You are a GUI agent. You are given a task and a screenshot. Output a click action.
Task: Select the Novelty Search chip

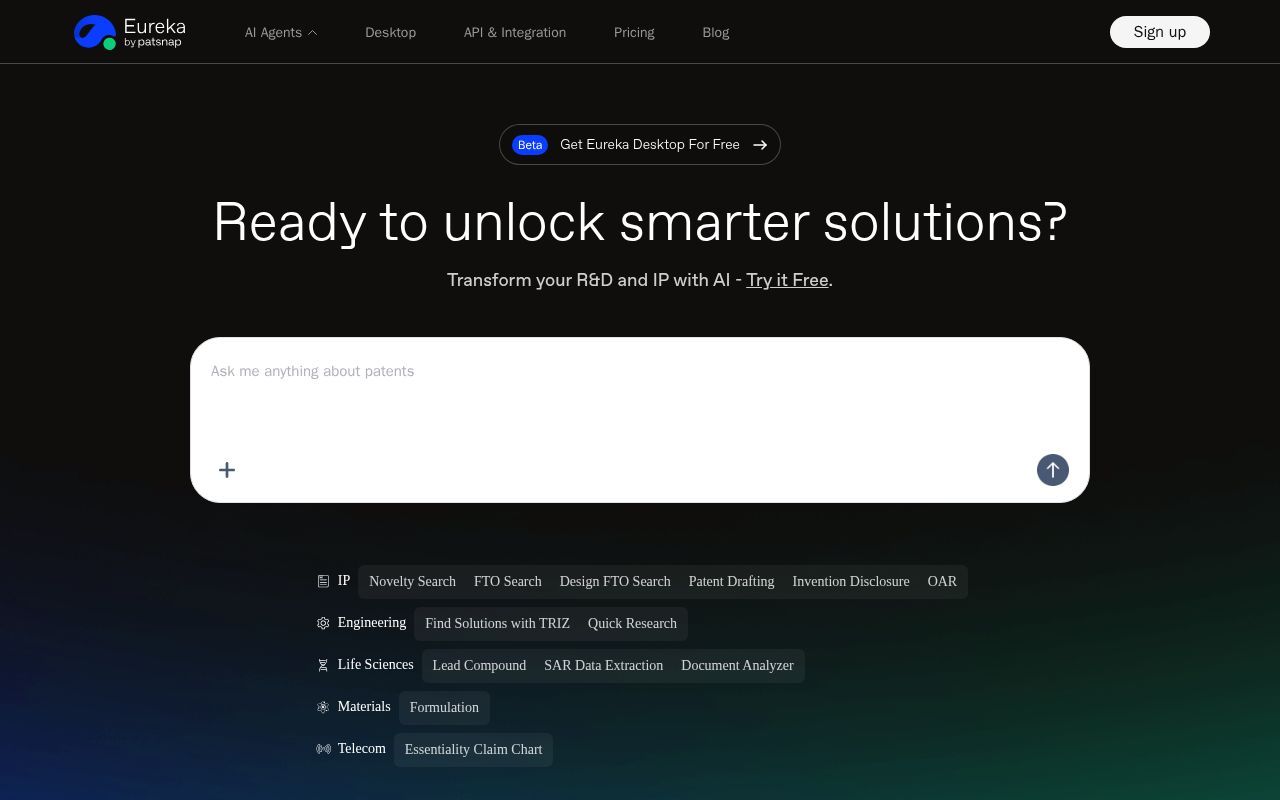[x=412, y=581]
